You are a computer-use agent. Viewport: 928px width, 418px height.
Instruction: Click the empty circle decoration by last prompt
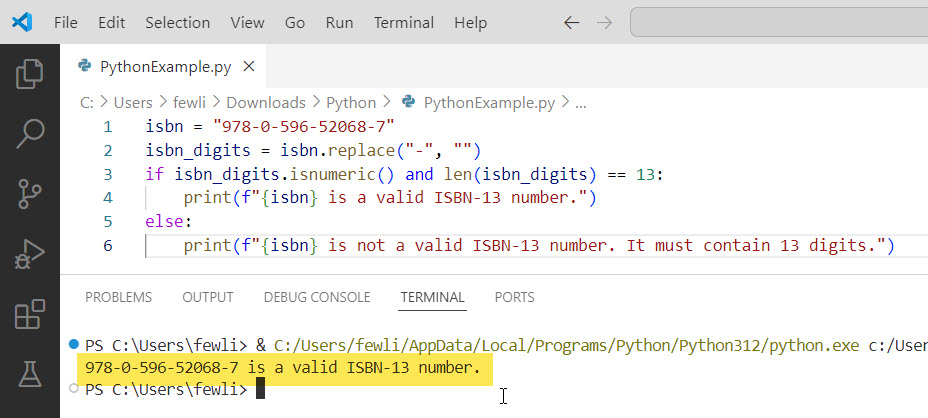tap(73, 388)
